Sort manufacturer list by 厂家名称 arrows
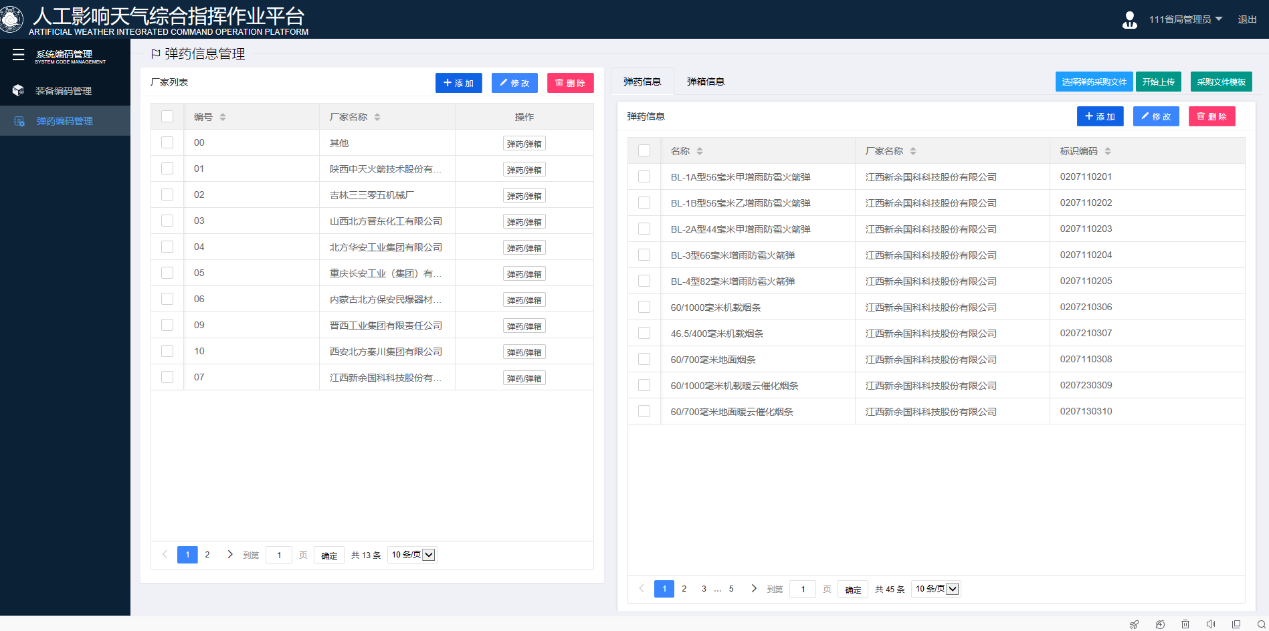 tap(377, 117)
